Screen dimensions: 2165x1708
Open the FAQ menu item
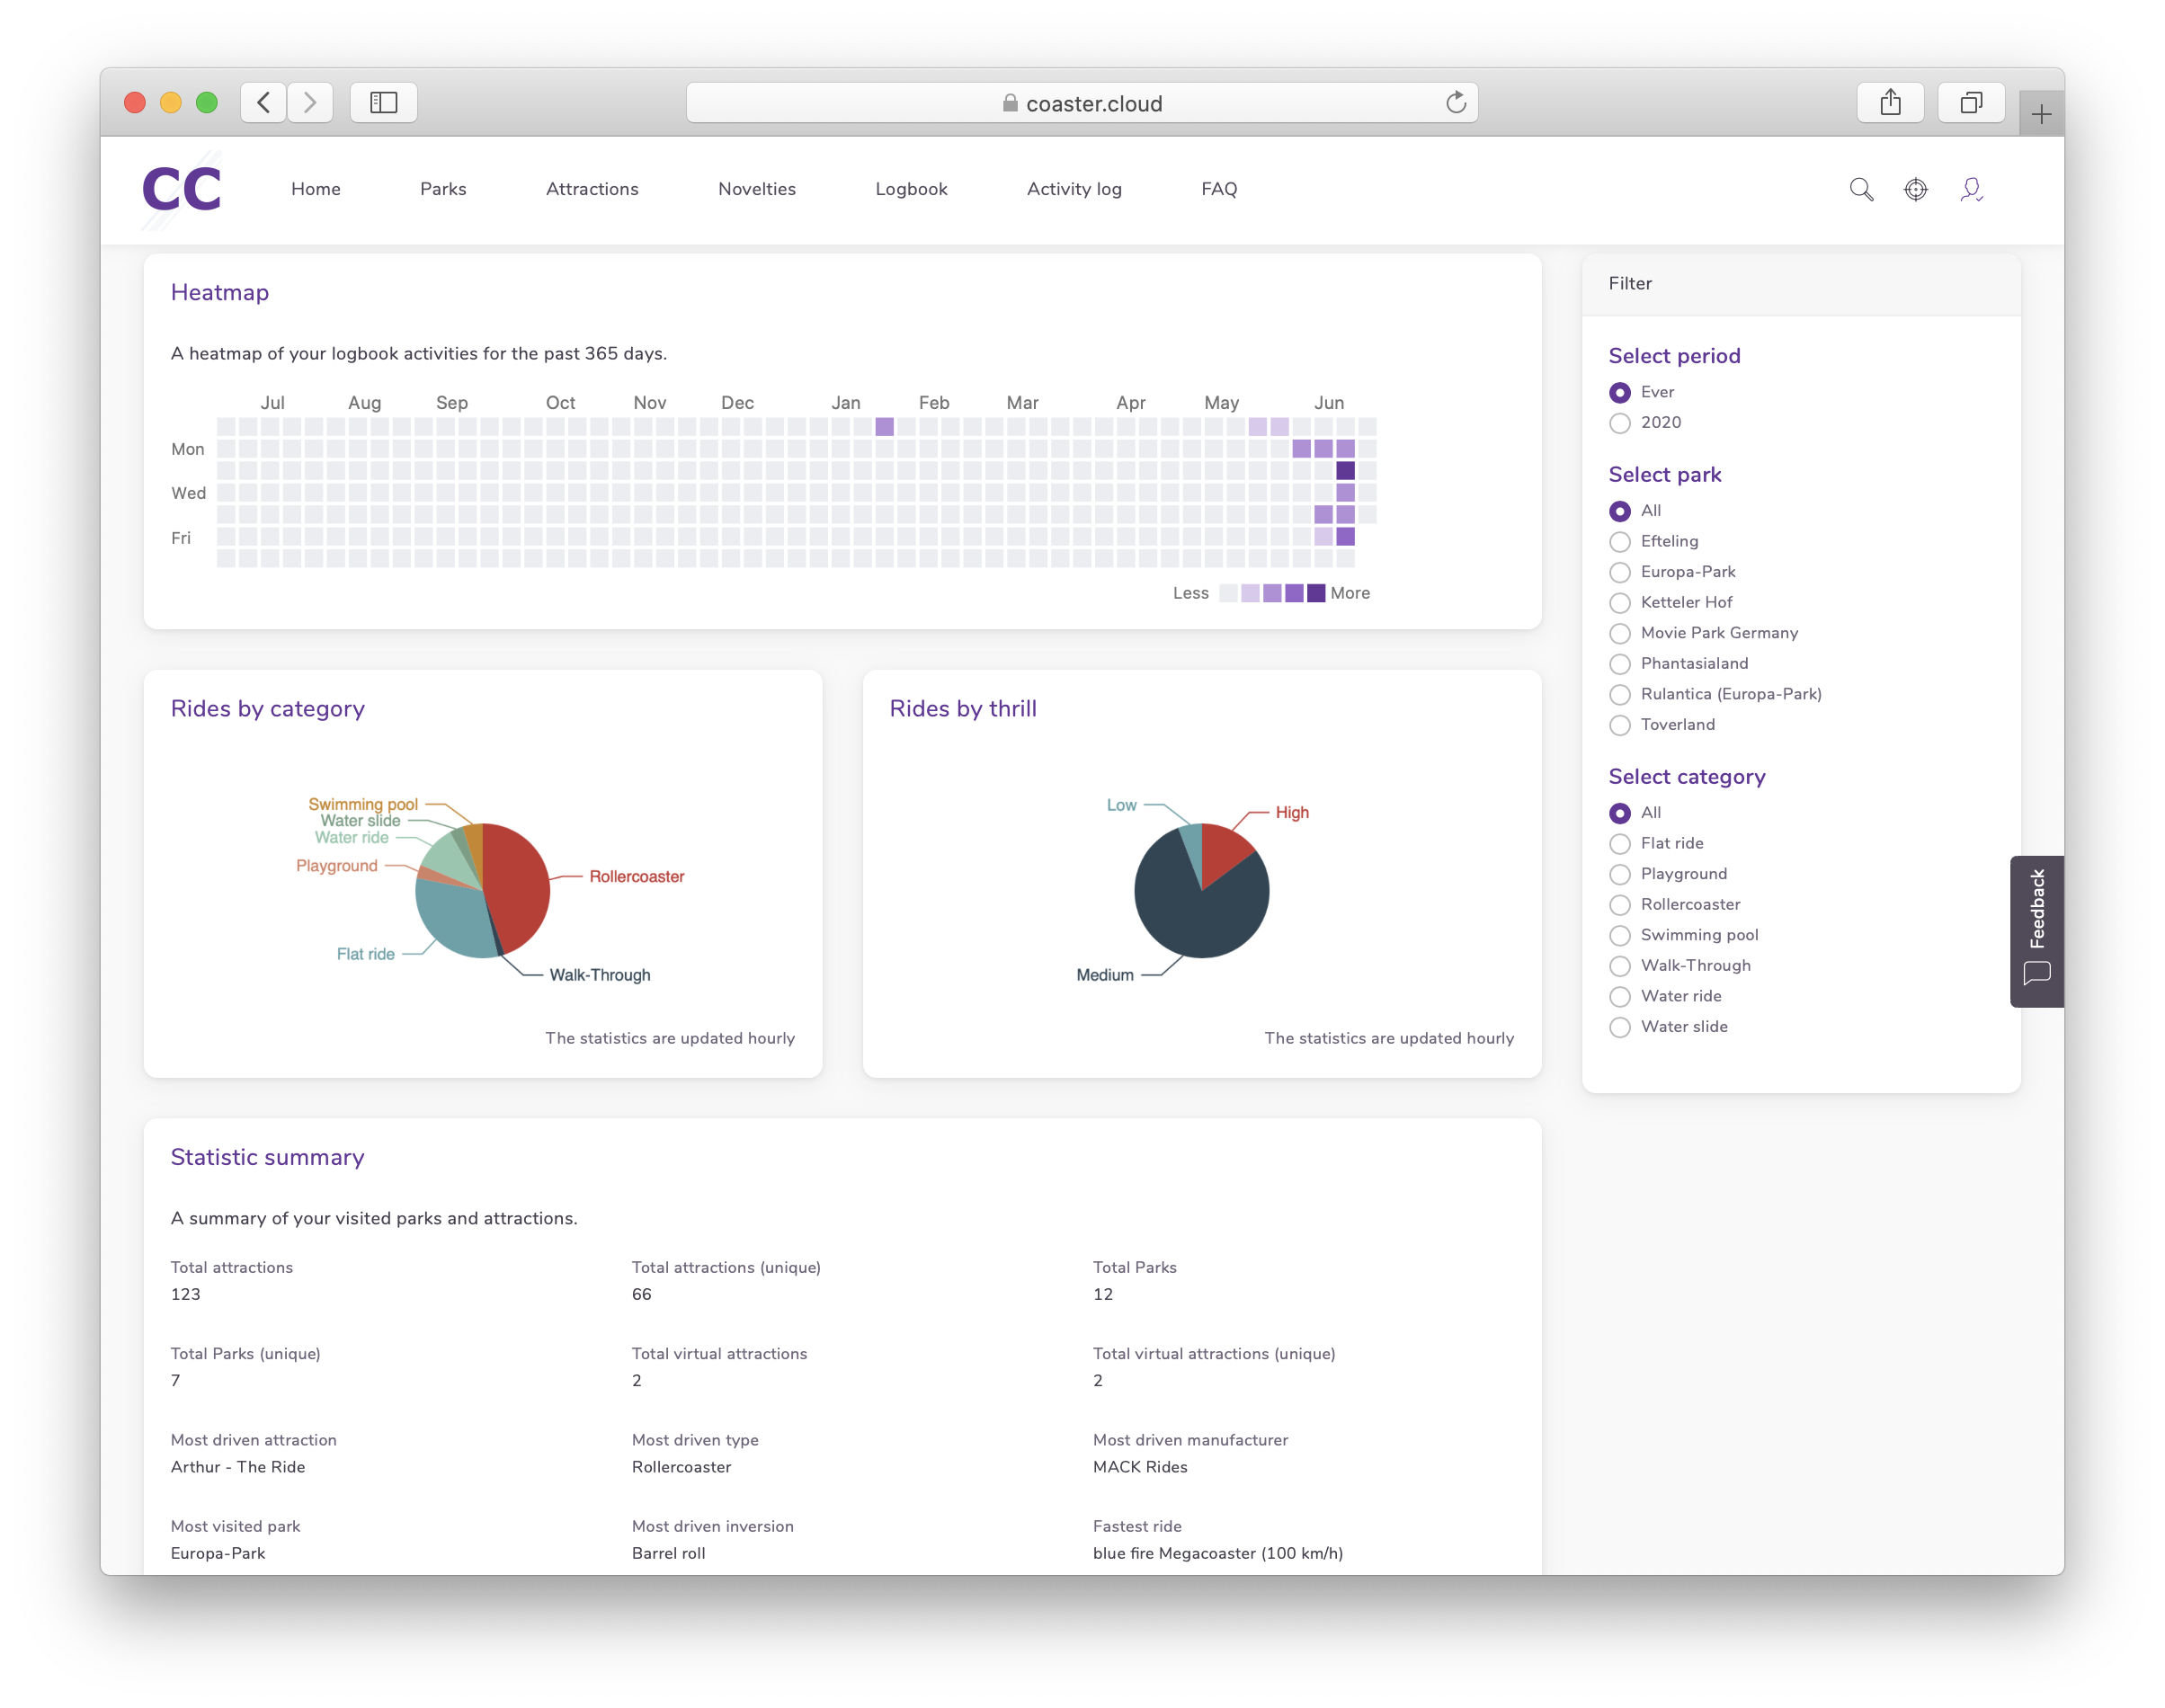1219,189
